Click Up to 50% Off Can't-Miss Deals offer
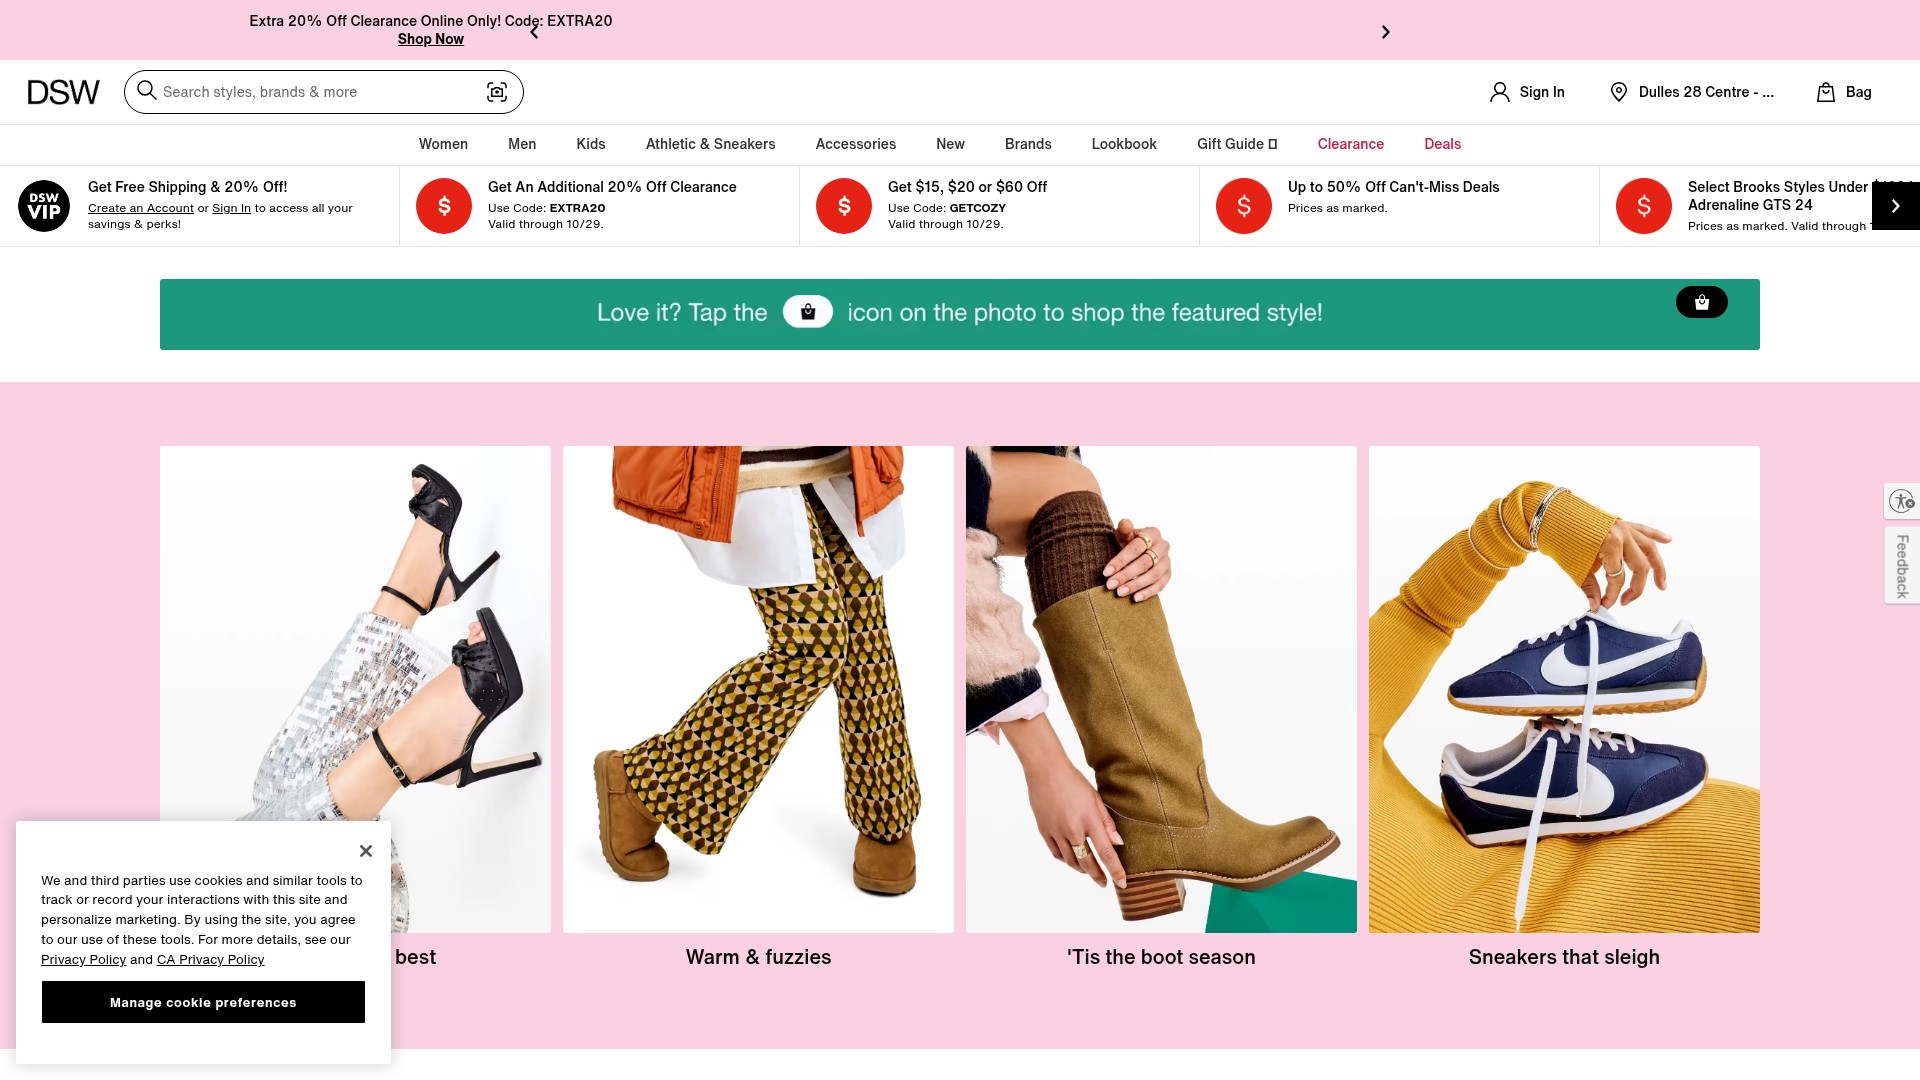The image size is (1920, 1080). click(x=1393, y=187)
